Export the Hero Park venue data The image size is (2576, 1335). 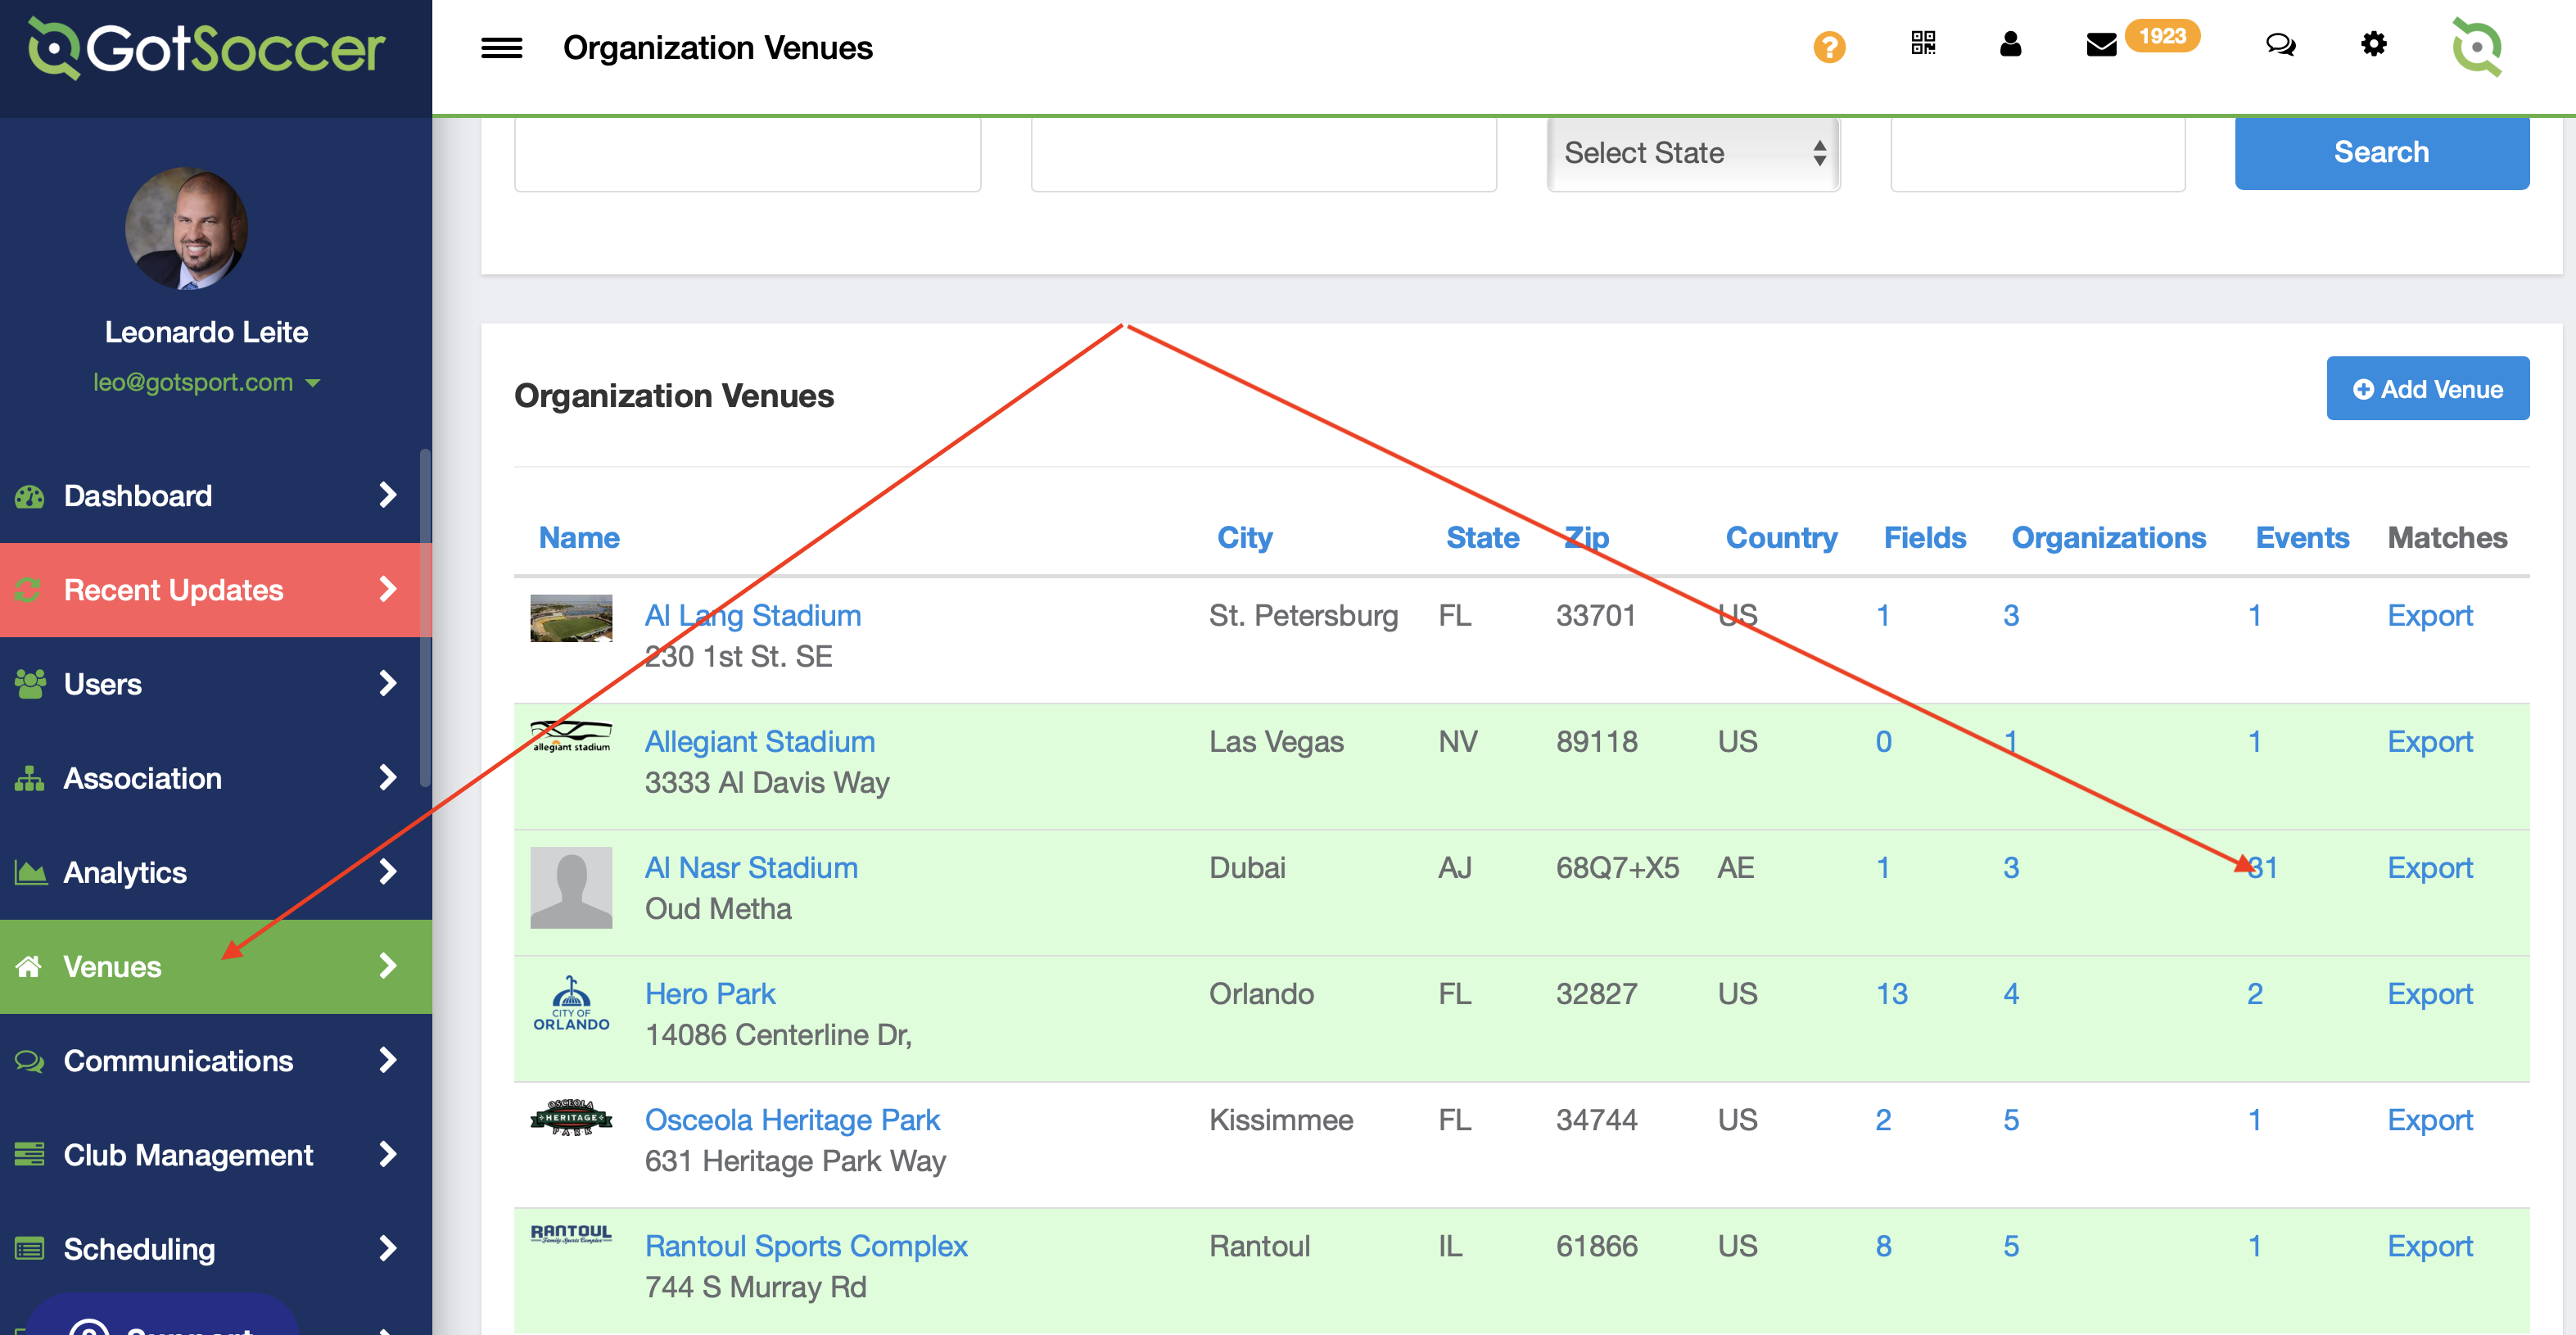pyautogui.click(x=2430, y=993)
